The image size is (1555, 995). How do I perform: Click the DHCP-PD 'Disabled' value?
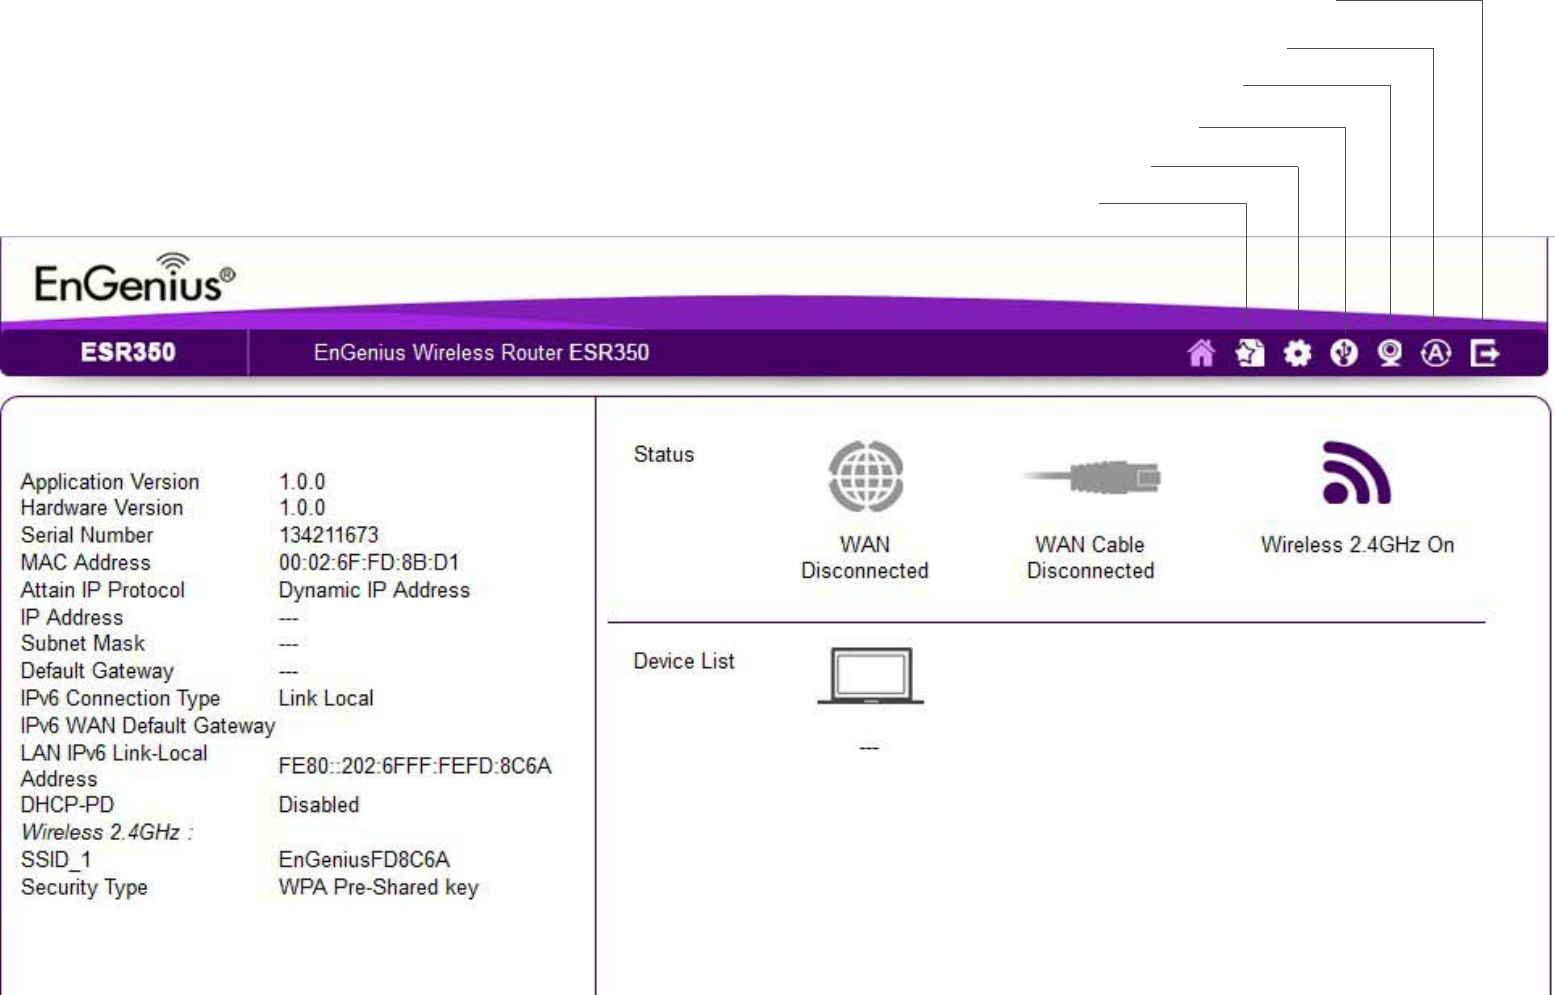pos(319,805)
